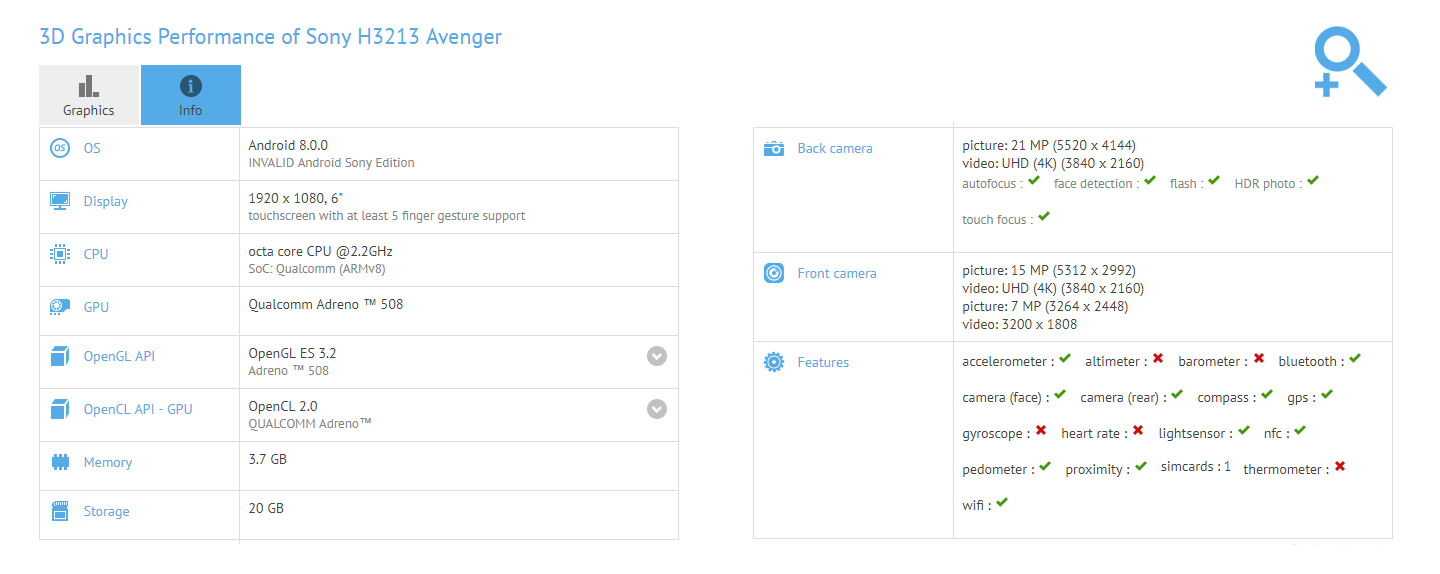The image size is (1440, 574).
Task: Click the Memory label
Action: click(108, 462)
